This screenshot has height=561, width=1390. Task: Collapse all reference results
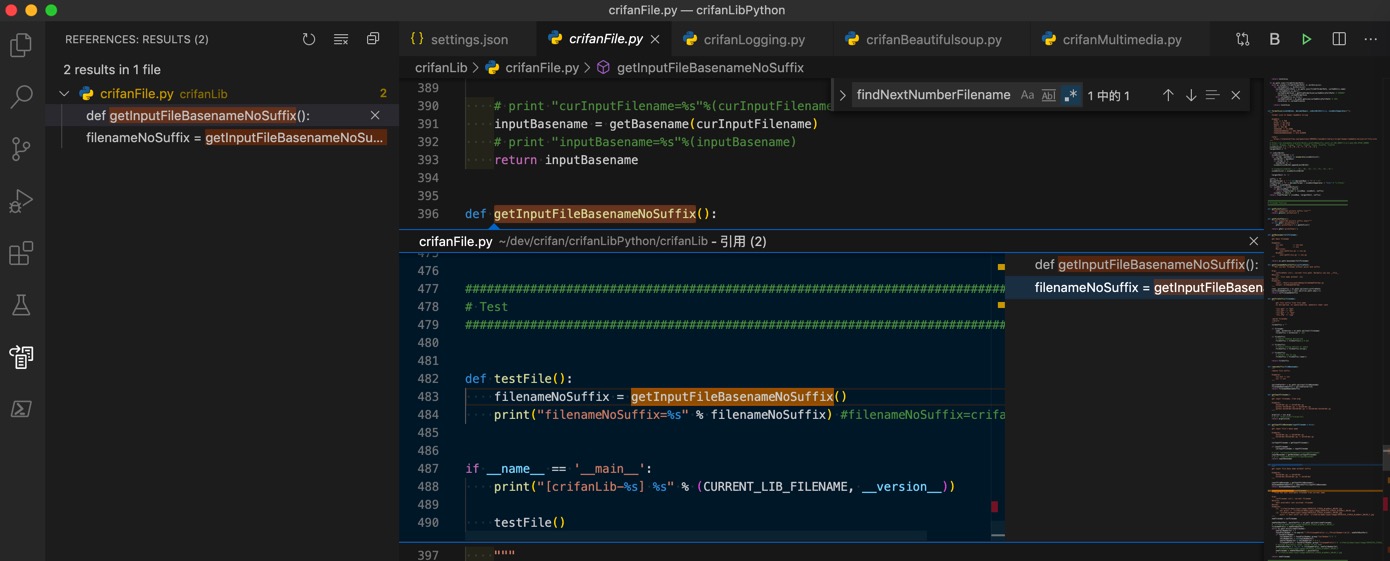tap(373, 39)
